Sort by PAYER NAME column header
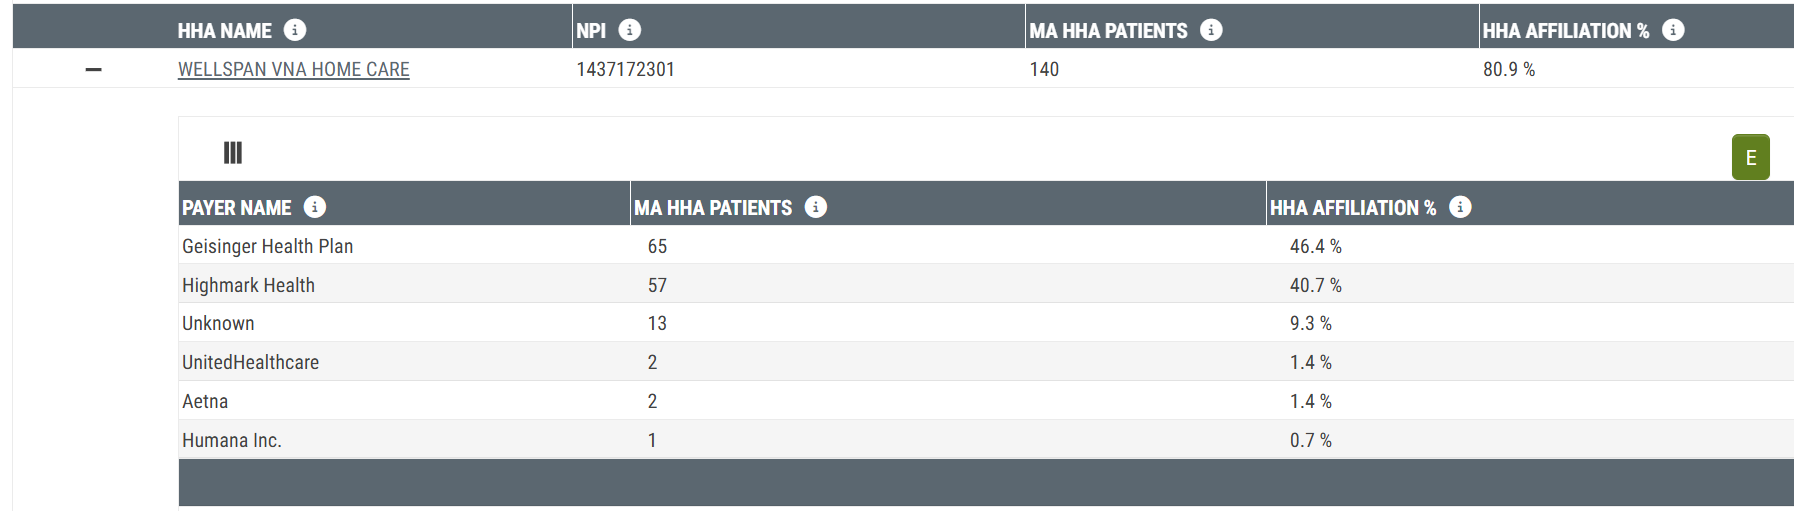This screenshot has height=511, width=1794. (x=237, y=208)
